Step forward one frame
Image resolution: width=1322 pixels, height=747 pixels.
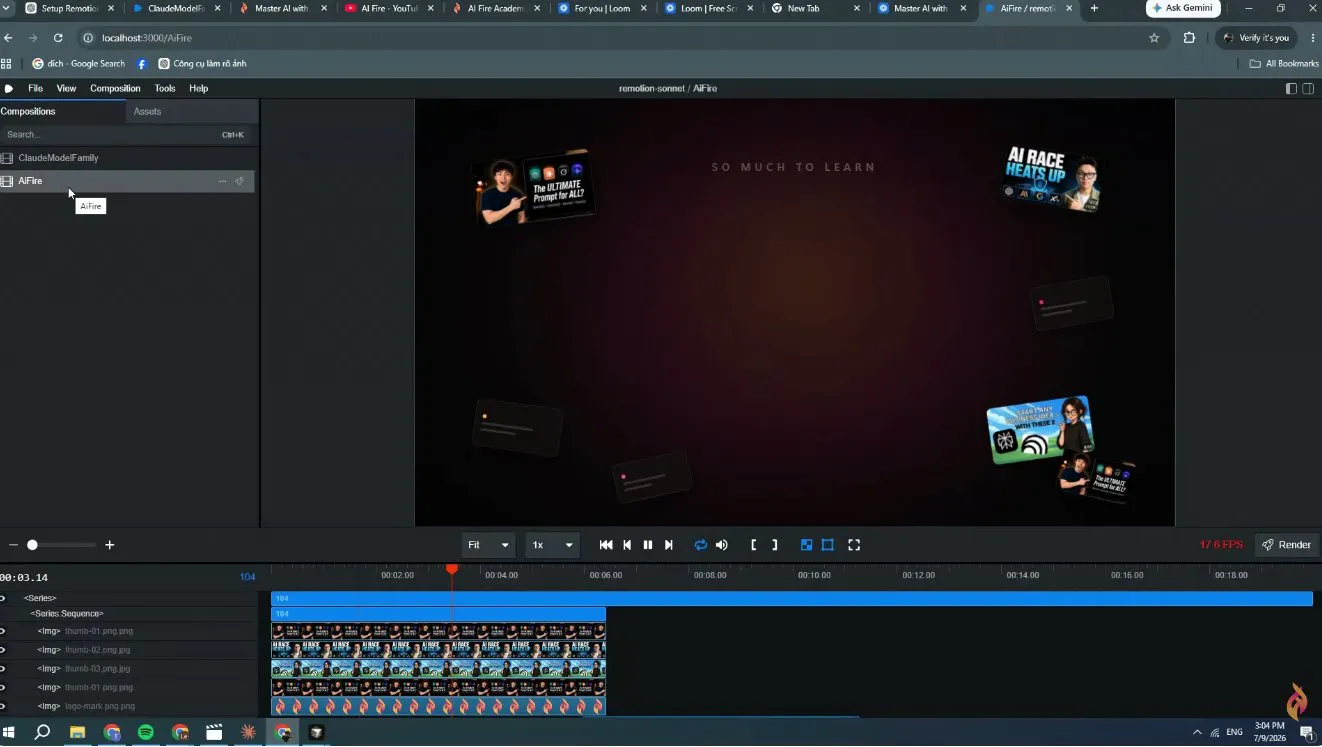(669, 545)
